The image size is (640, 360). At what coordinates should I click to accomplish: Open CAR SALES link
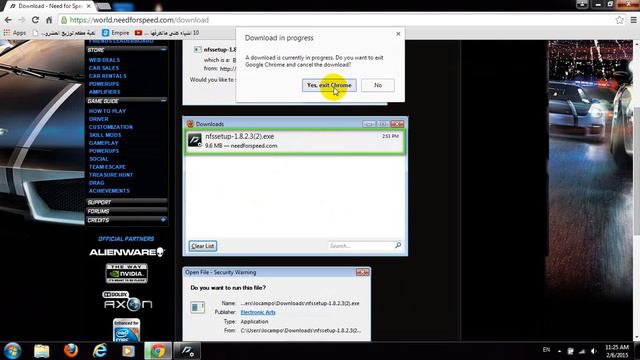(x=104, y=68)
